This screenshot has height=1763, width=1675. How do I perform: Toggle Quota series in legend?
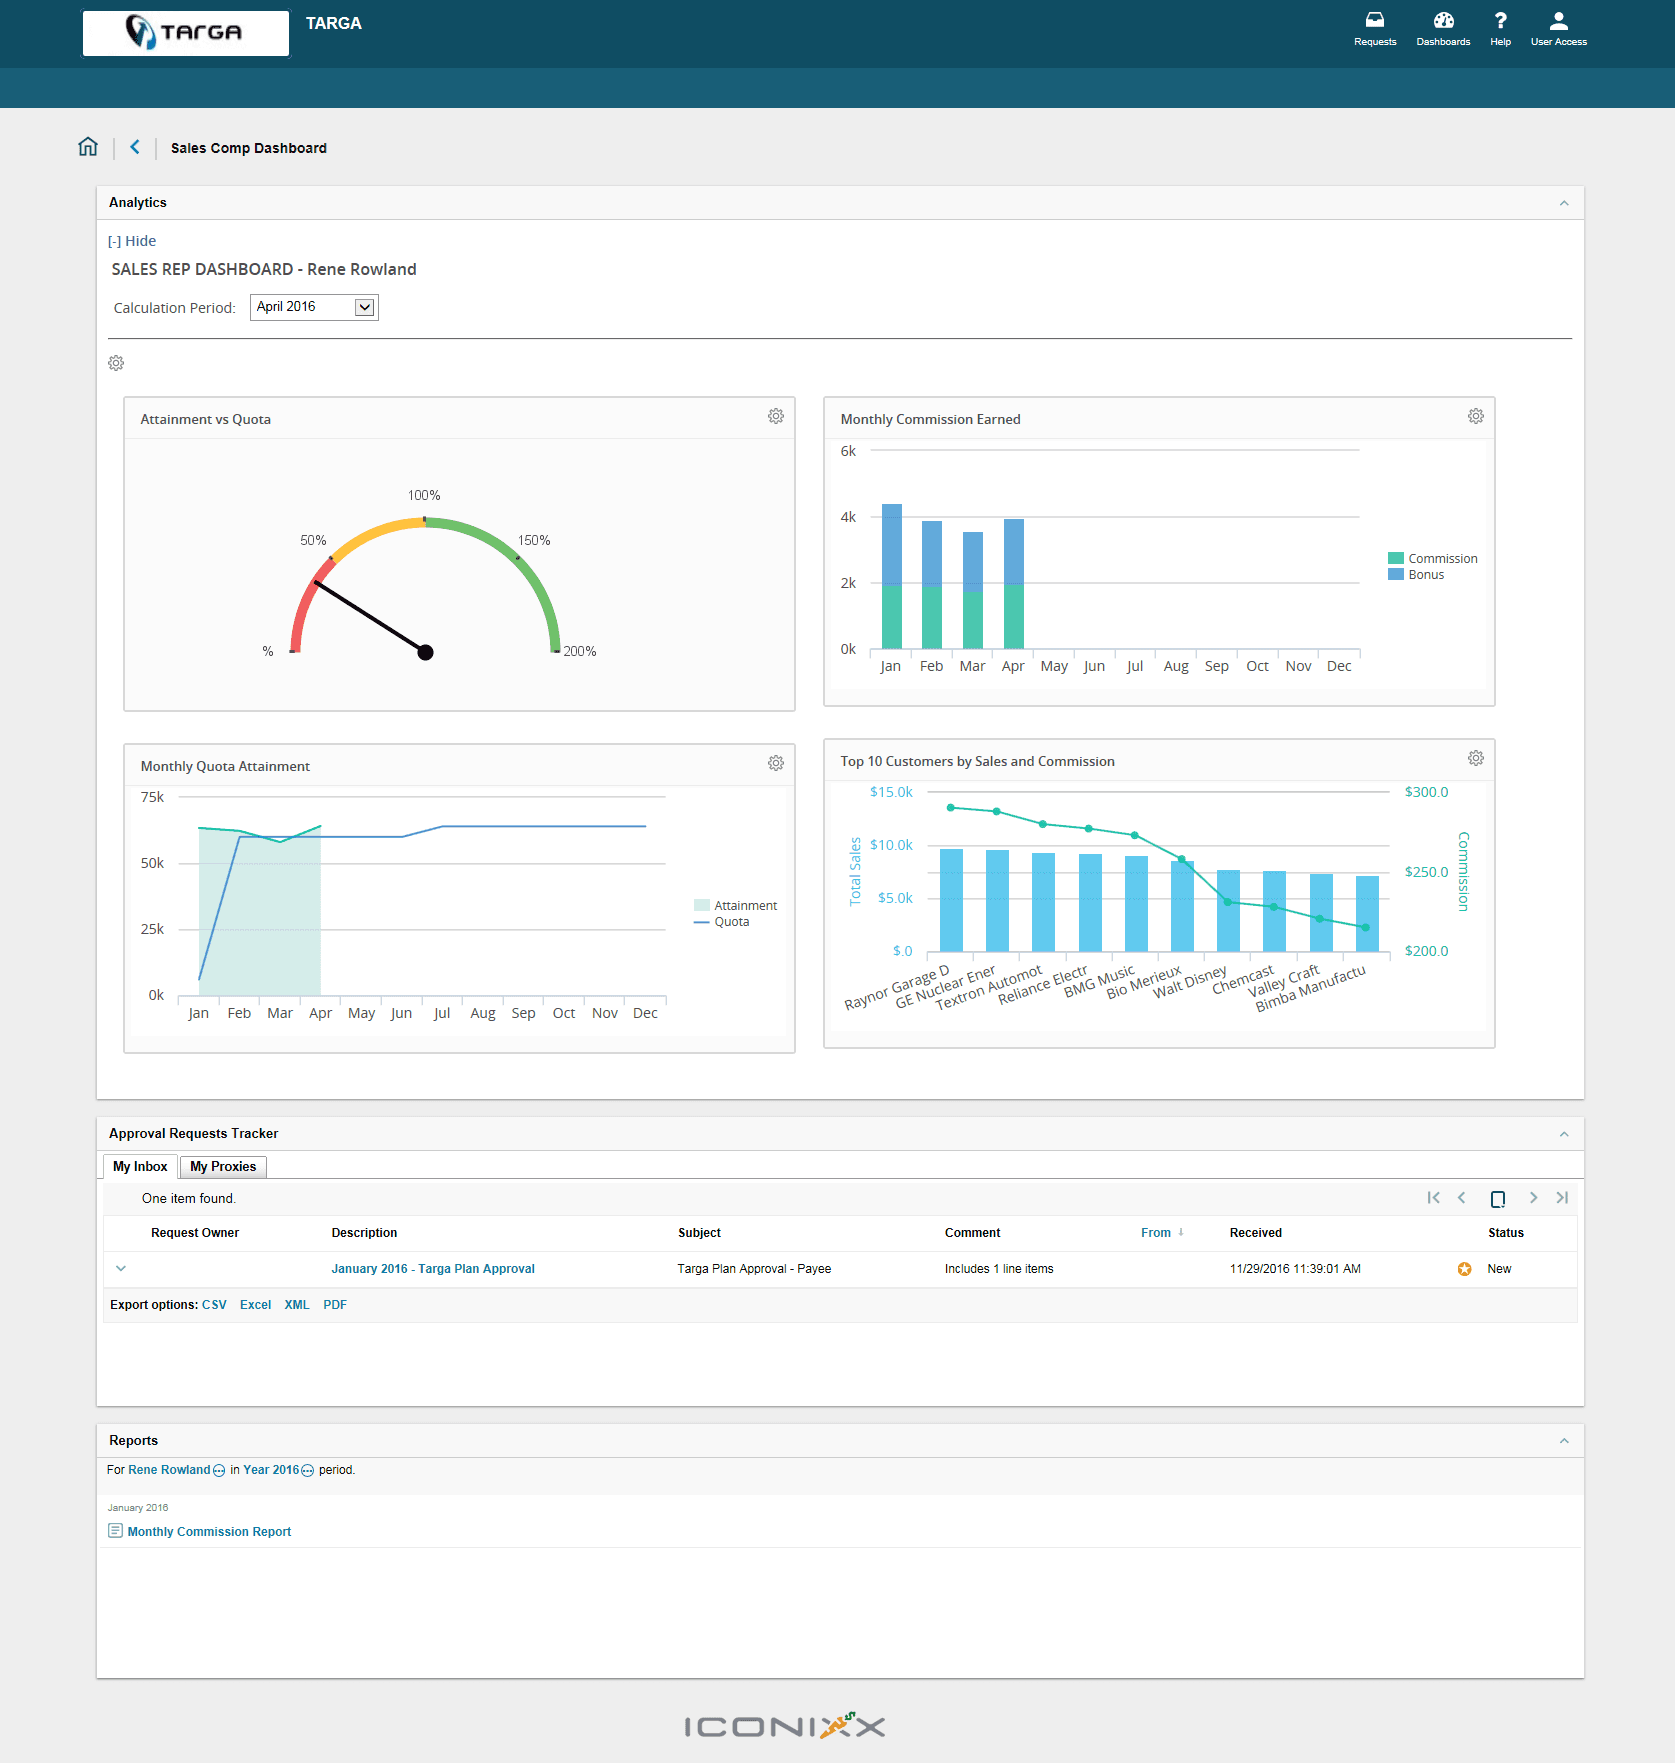point(722,922)
